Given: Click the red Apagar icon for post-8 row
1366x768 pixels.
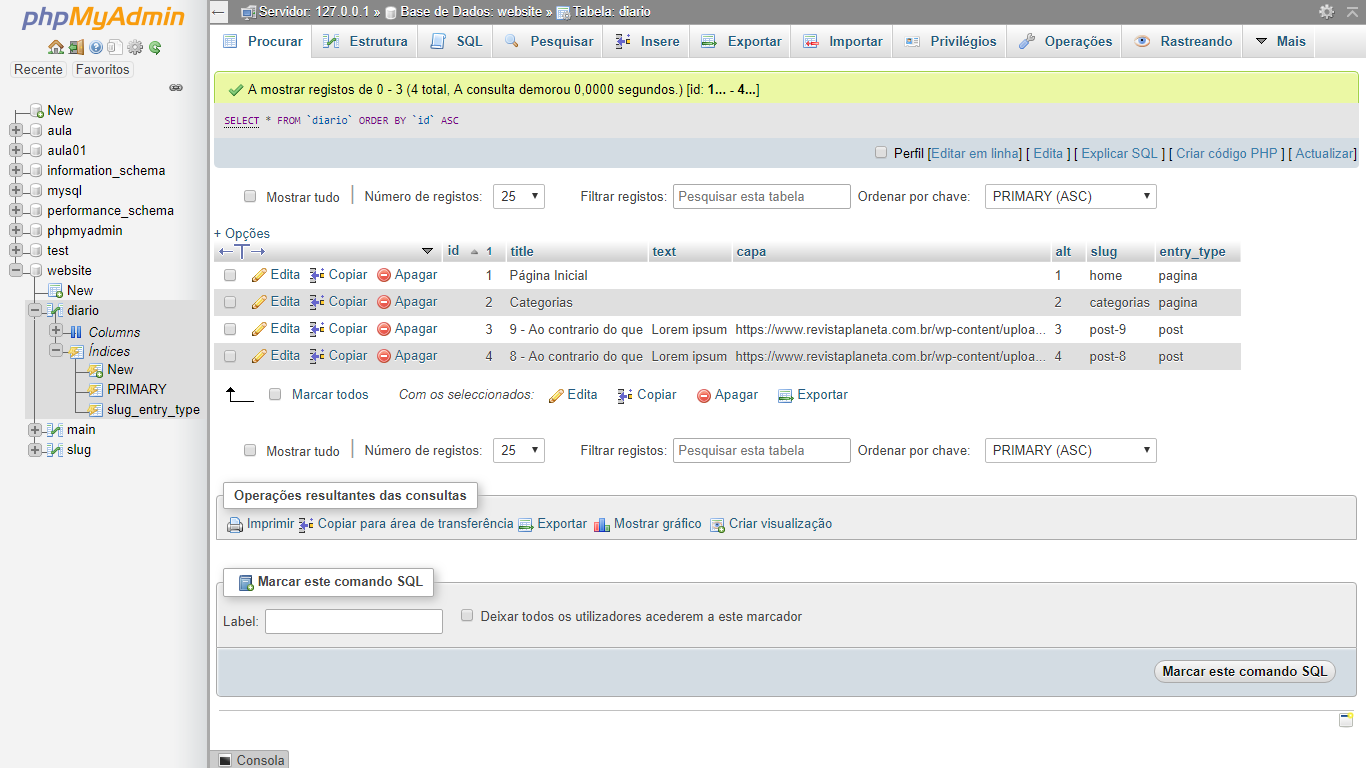Looking at the screenshot, I should (384, 356).
